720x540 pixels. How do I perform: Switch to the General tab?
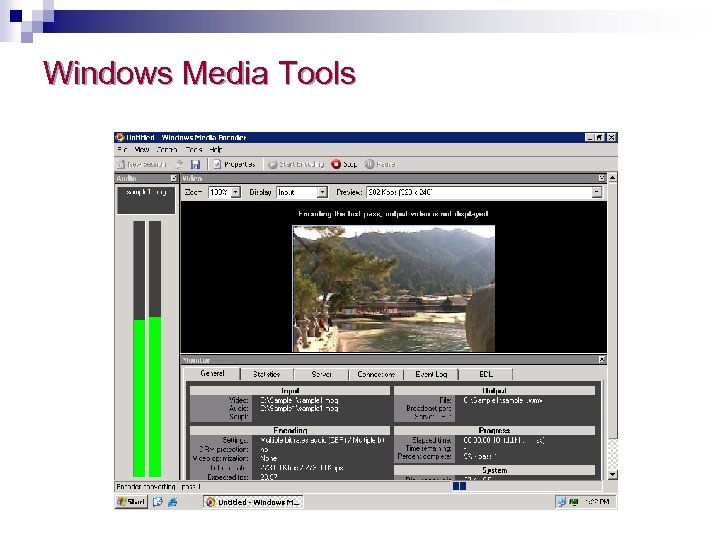[212, 374]
